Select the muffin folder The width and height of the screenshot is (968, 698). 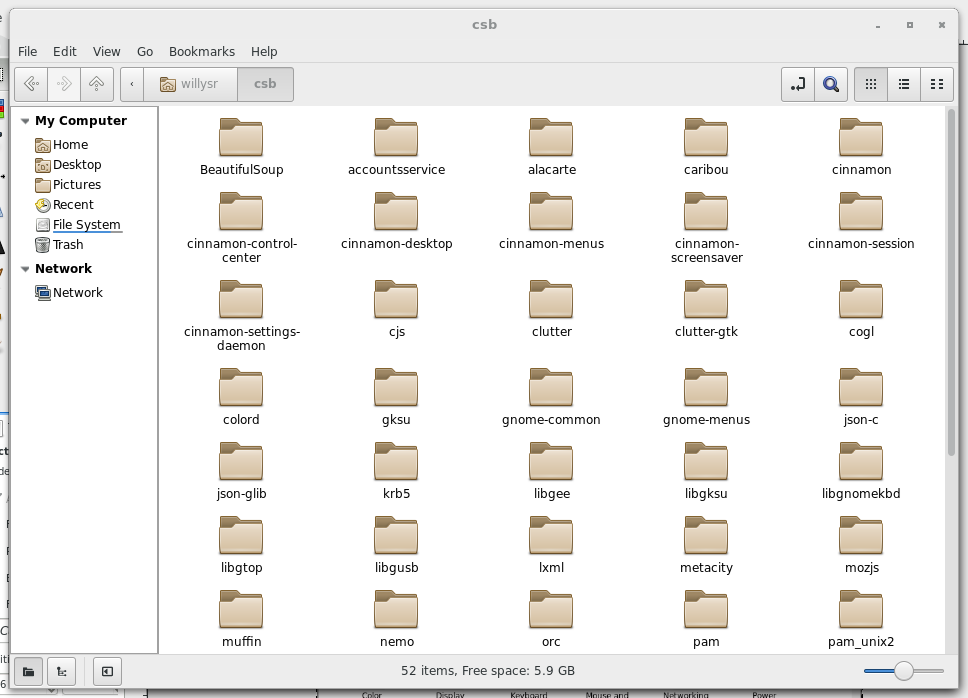241,620
